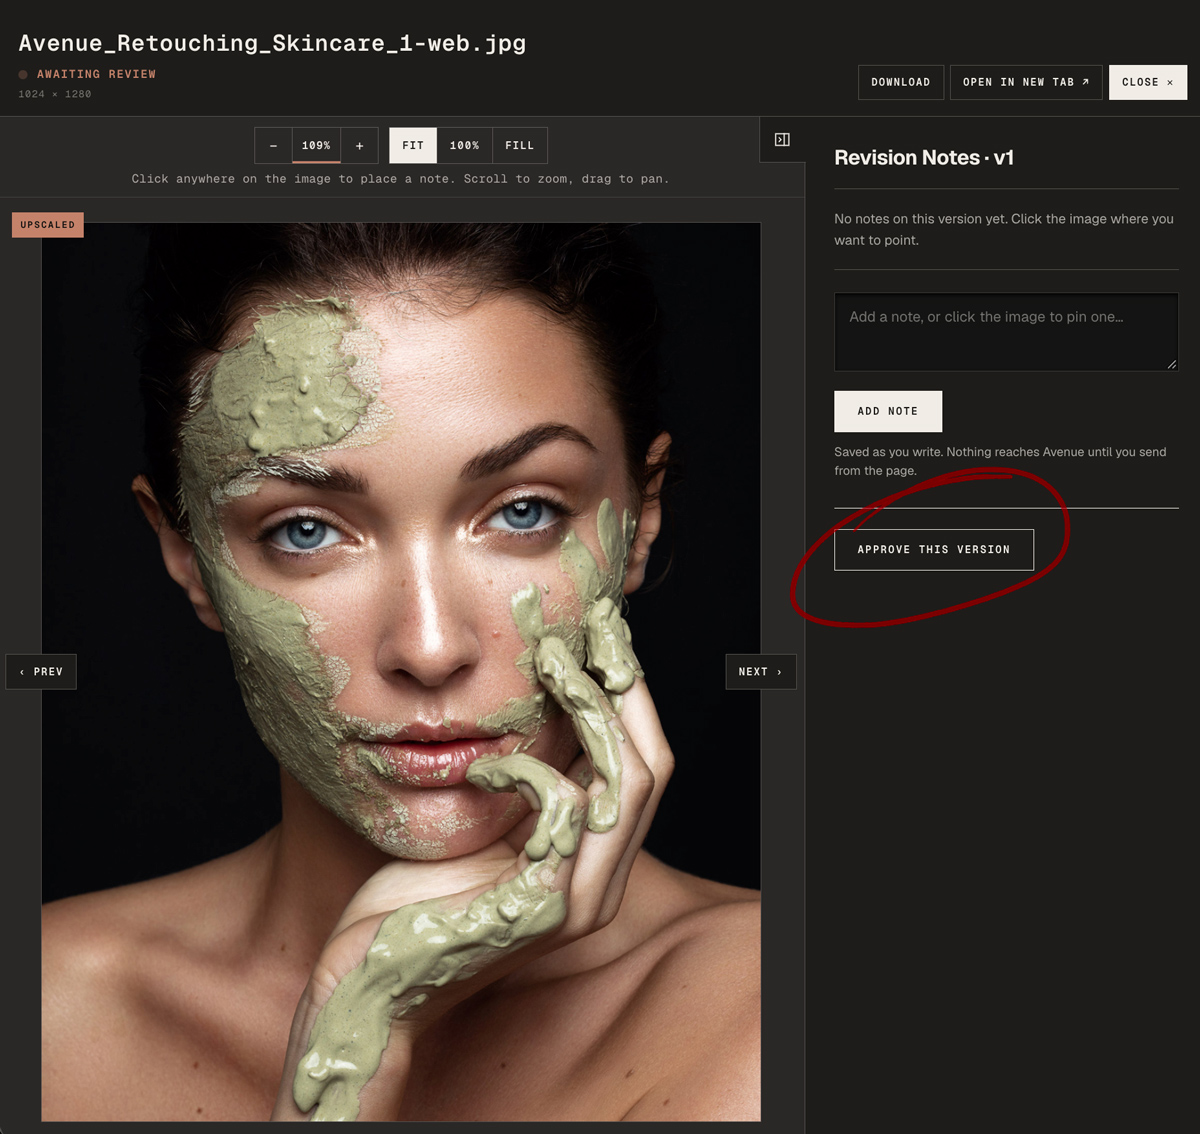Collapse the revision notes side panel icon
The width and height of the screenshot is (1200, 1134).
(x=782, y=140)
